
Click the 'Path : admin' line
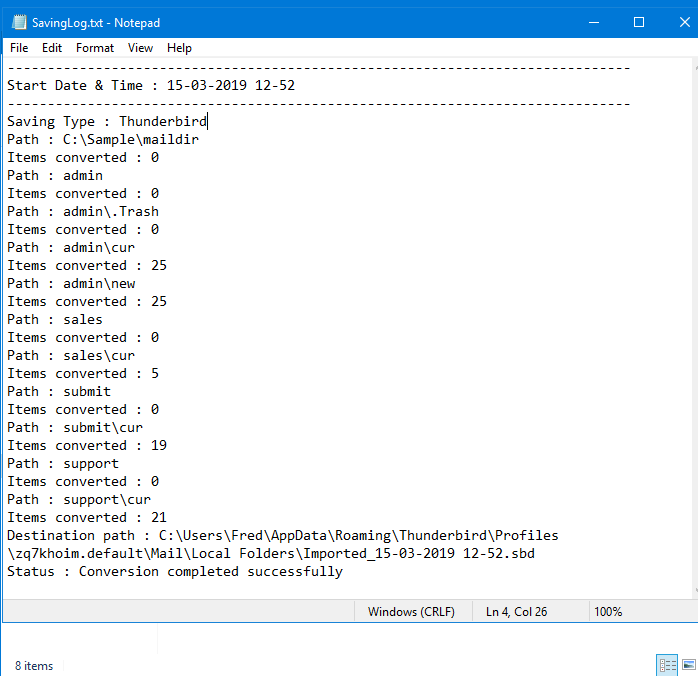pyautogui.click(x=55, y=175)
